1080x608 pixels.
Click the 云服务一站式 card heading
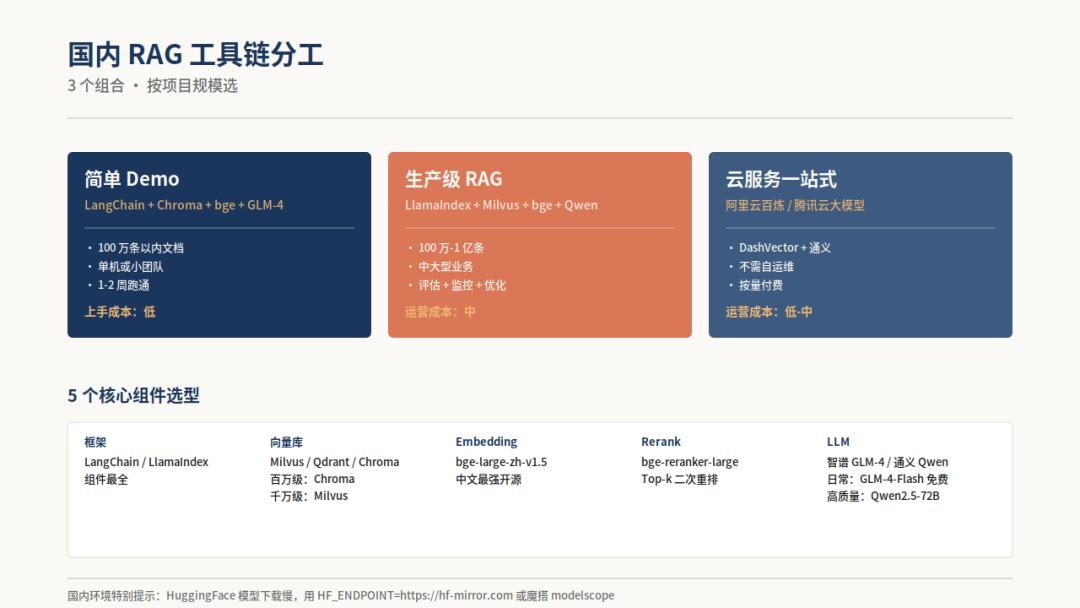pyautogui.click(x=781, y=179)
